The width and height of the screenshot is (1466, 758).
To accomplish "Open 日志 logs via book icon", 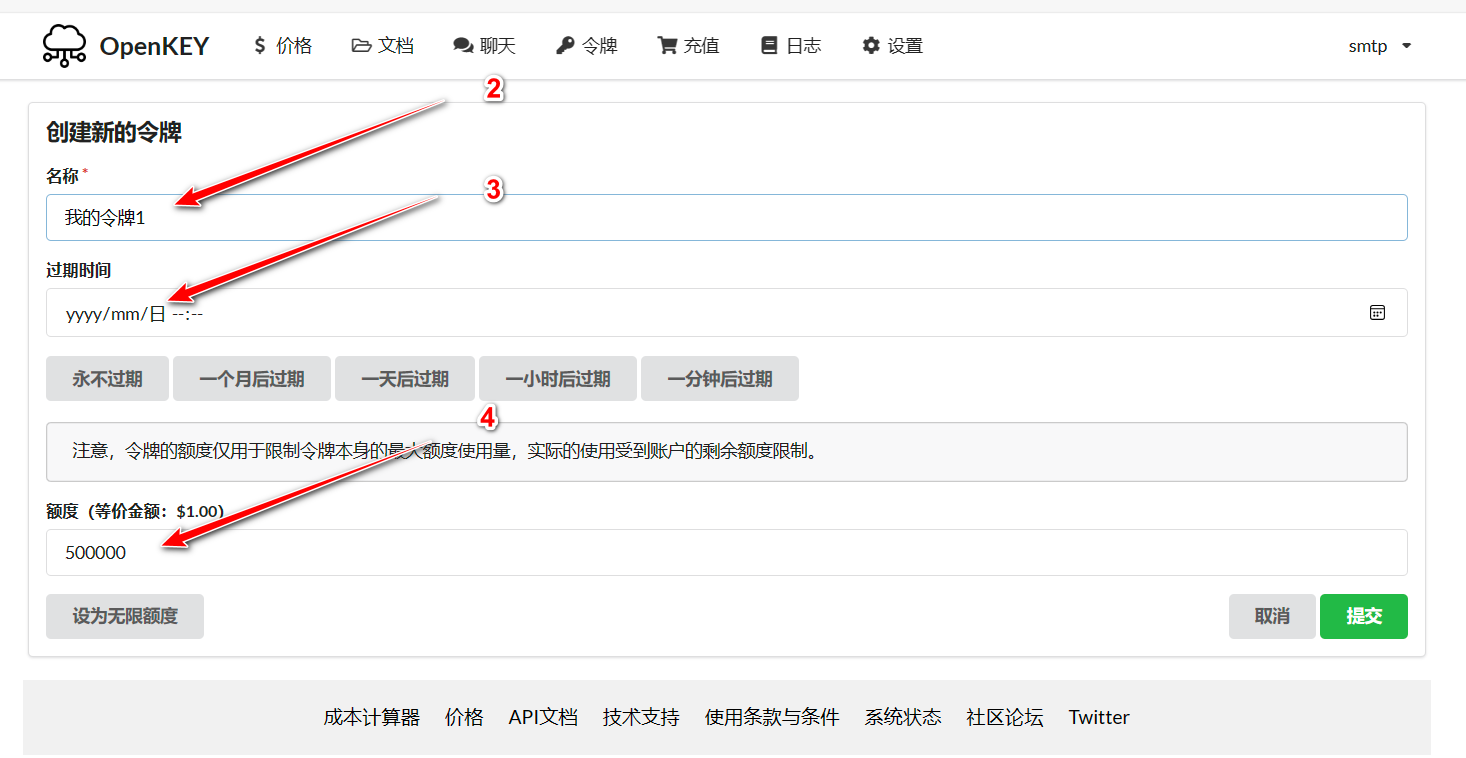I will (769, 46).
